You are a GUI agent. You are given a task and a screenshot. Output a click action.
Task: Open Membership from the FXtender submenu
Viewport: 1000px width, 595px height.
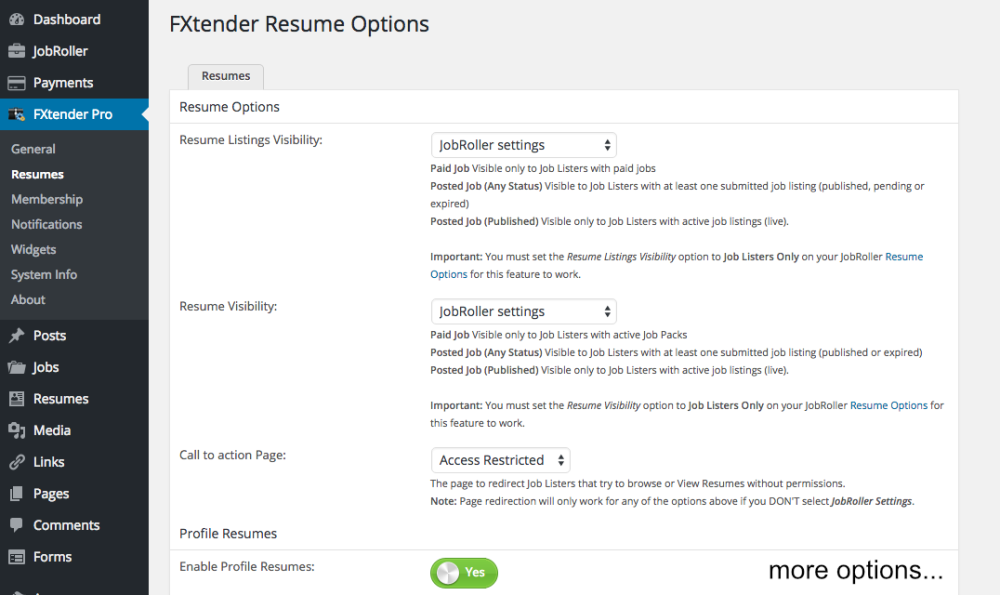[47, 199]
